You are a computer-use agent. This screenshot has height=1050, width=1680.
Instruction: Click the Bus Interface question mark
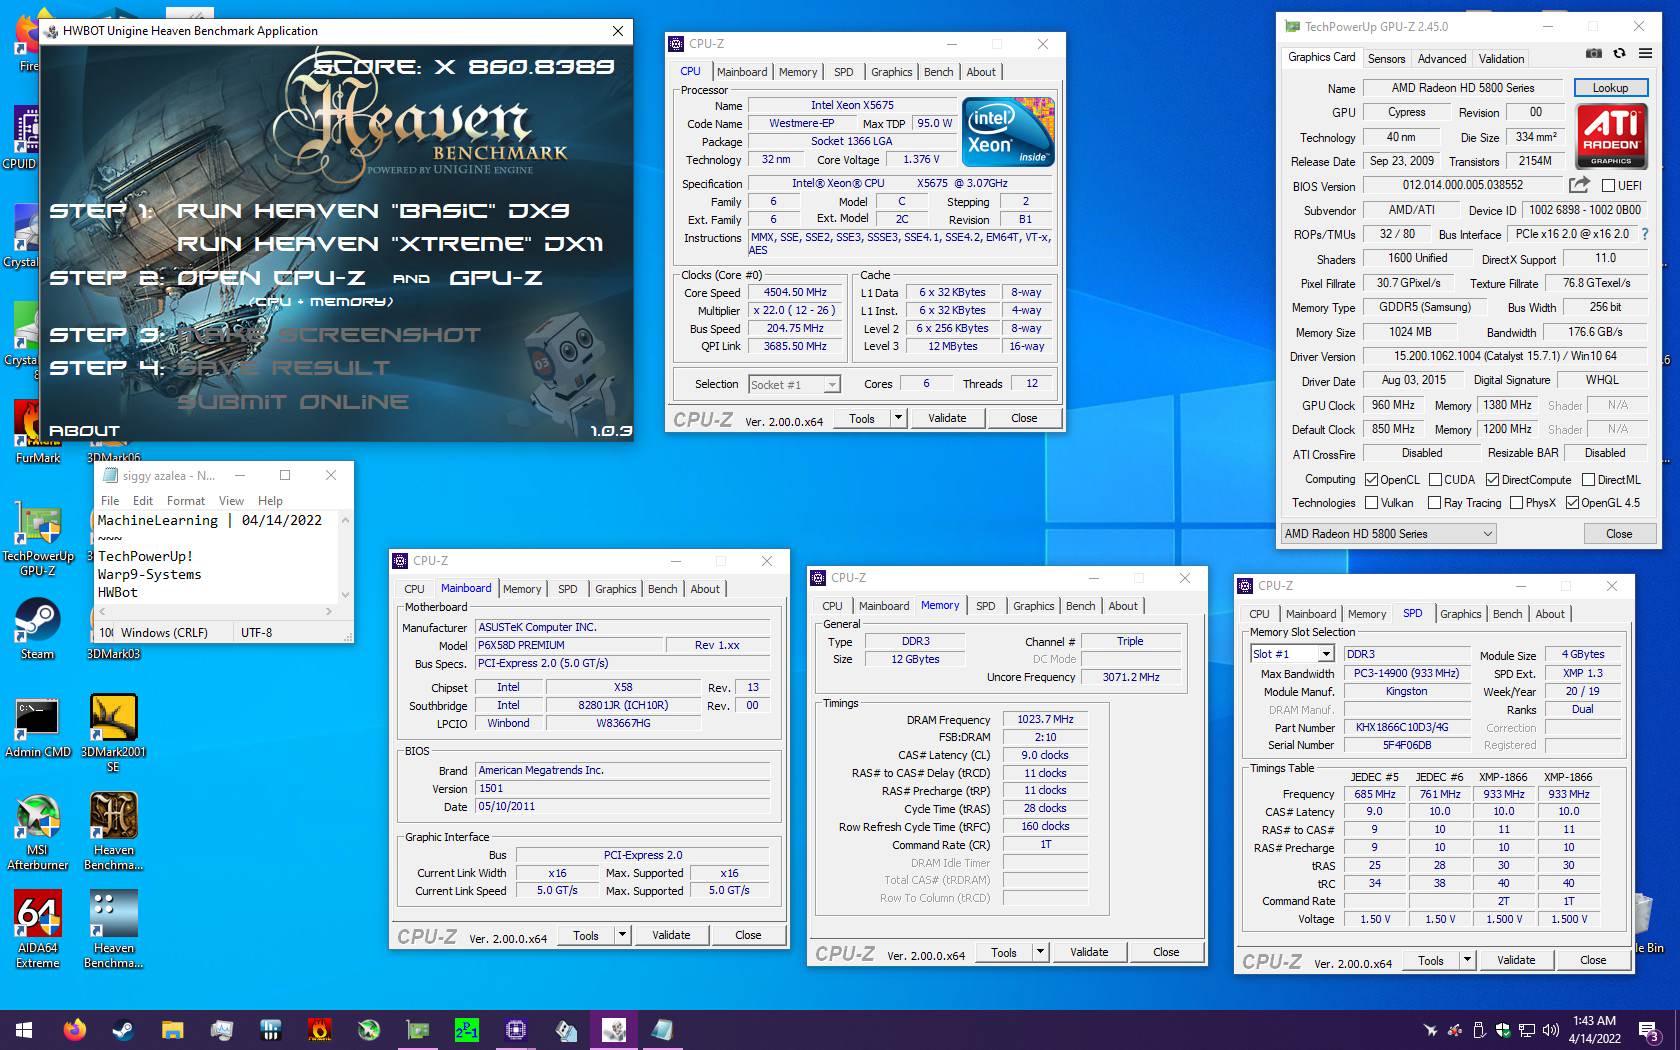point(1644,234)
